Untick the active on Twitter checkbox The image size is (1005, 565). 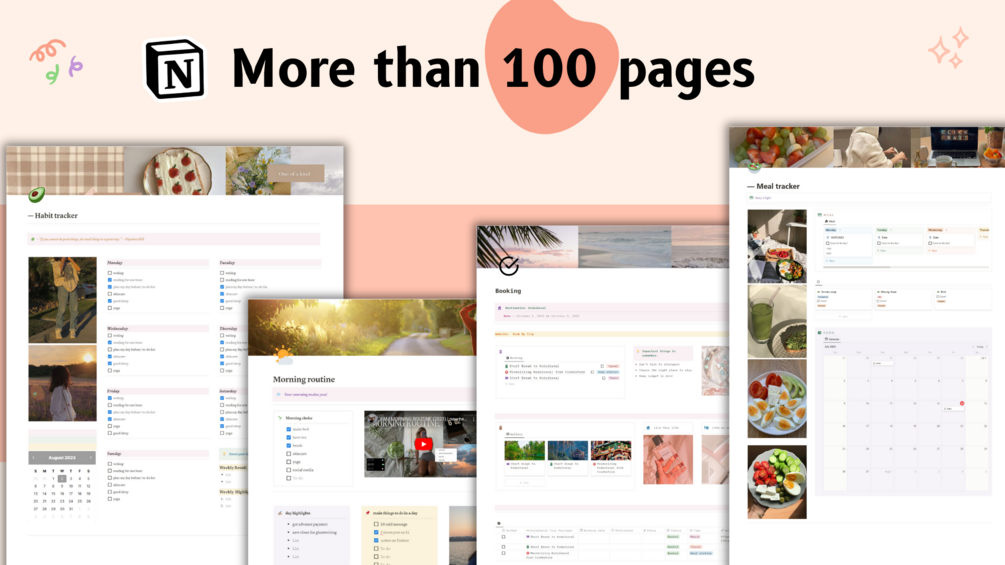point(376,540)
